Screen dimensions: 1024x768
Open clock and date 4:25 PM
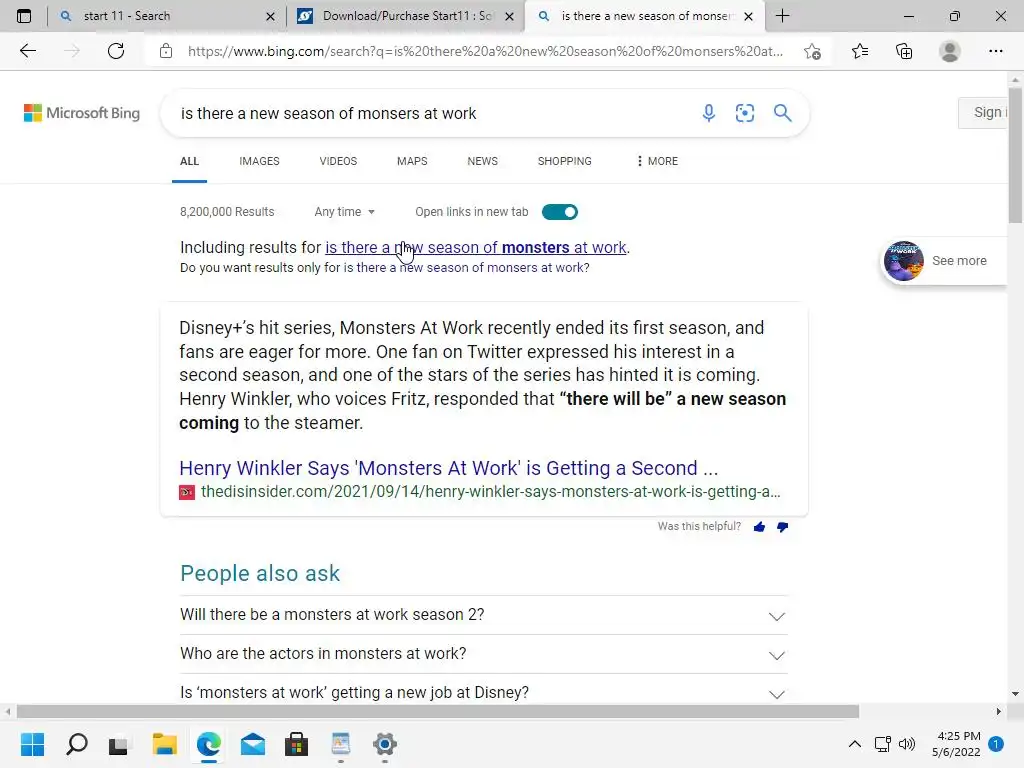[x=956, y=744]
